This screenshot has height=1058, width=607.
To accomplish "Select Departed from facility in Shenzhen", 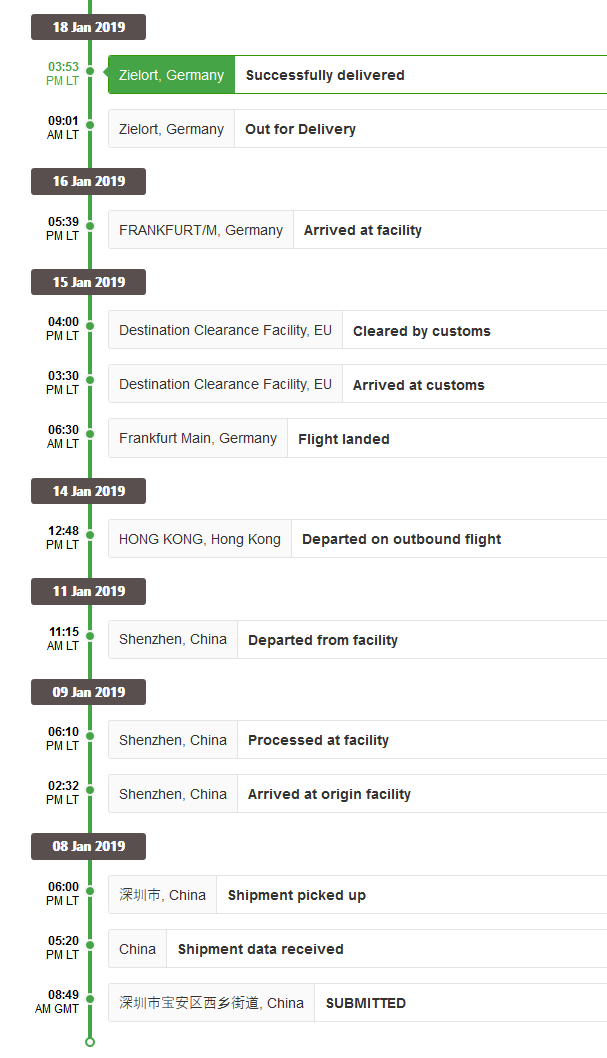I will pyautogui.click(x=357, y=639).
